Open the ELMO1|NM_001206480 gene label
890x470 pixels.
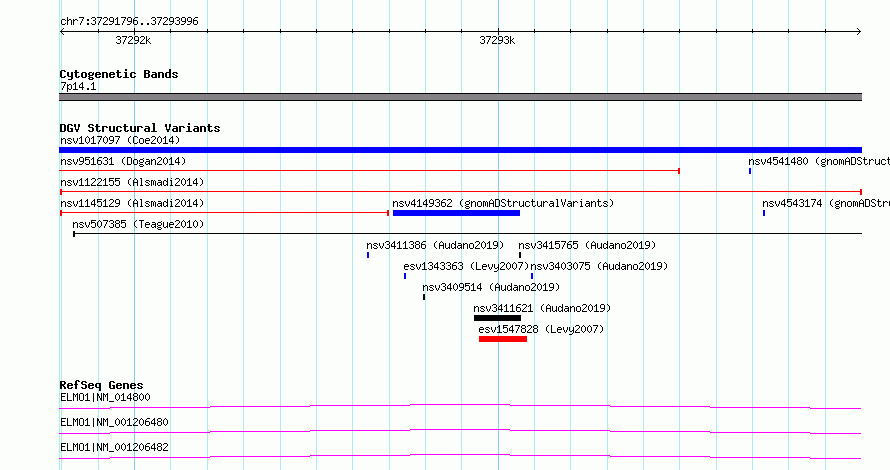tap(114, 422)
